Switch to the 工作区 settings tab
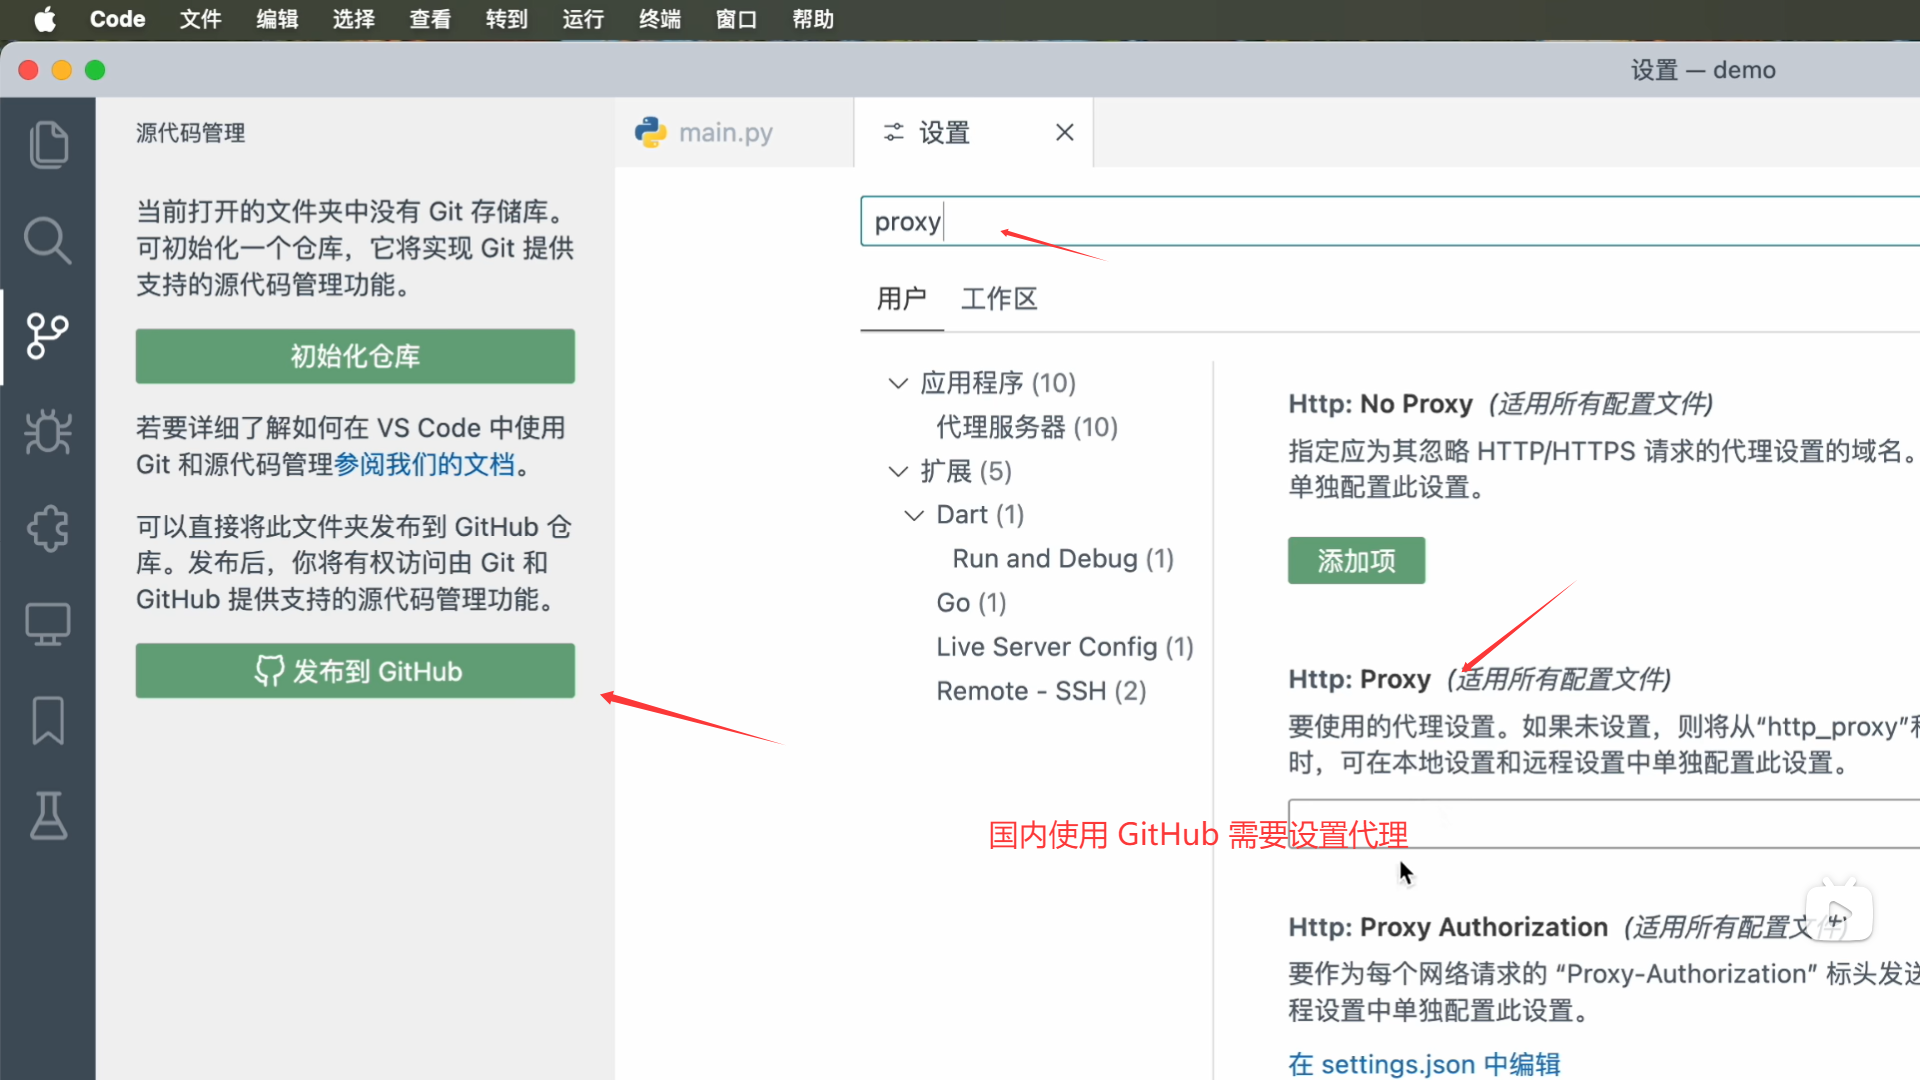The height and width of the screenshot is (1080, 1920). tap(998, 299)
